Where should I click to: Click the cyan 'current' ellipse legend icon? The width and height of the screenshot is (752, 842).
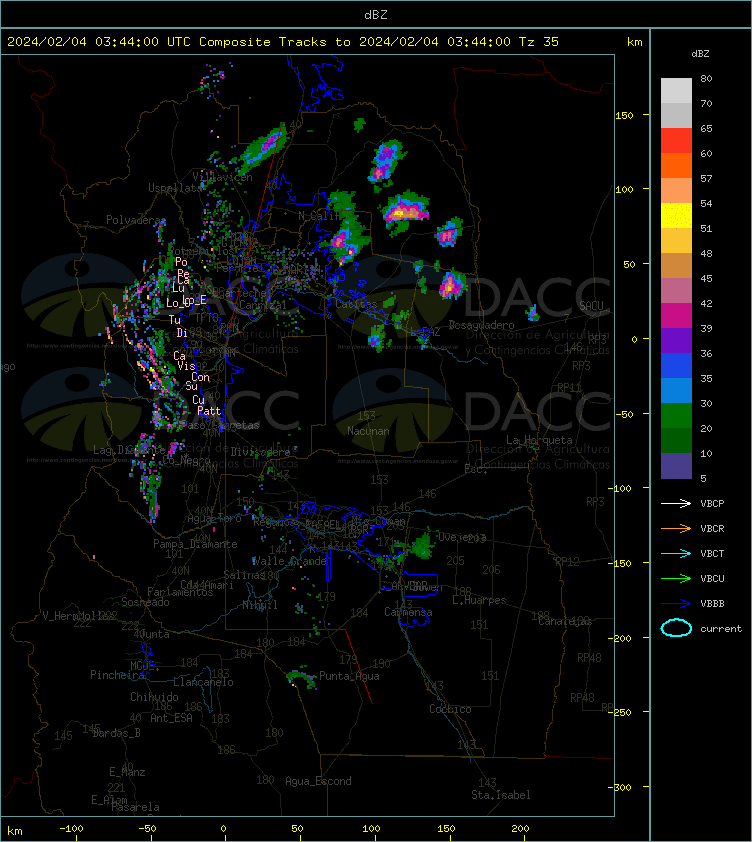click(x=676, y=628)
